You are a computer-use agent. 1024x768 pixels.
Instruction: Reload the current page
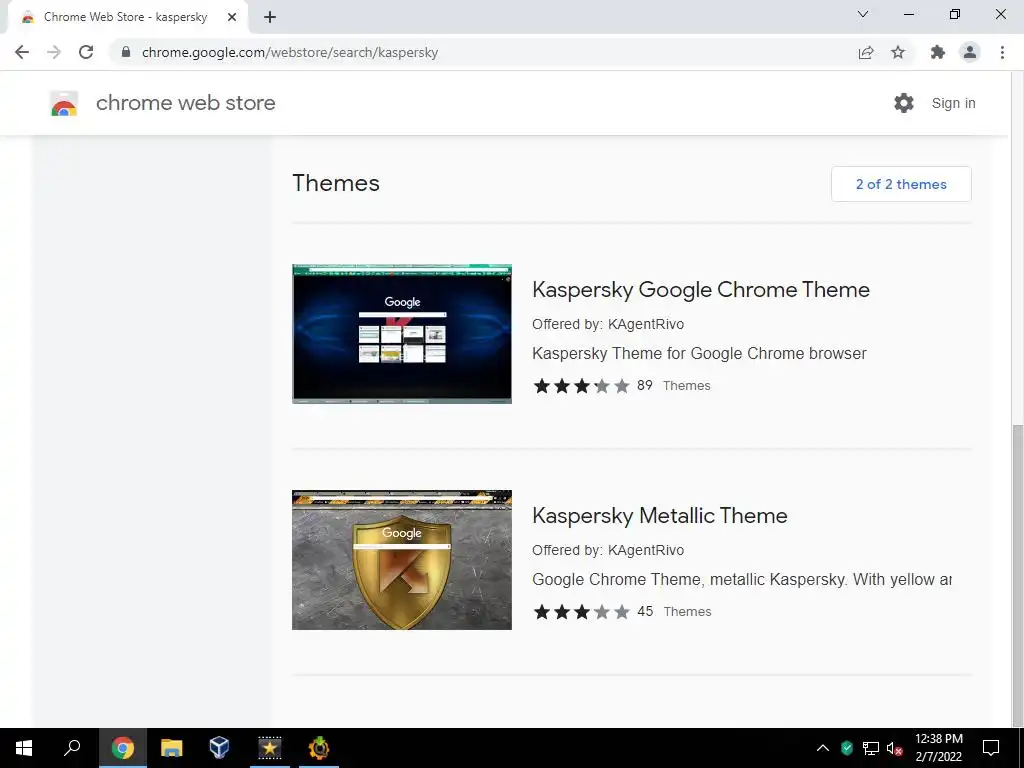click(x=86, y=52)
